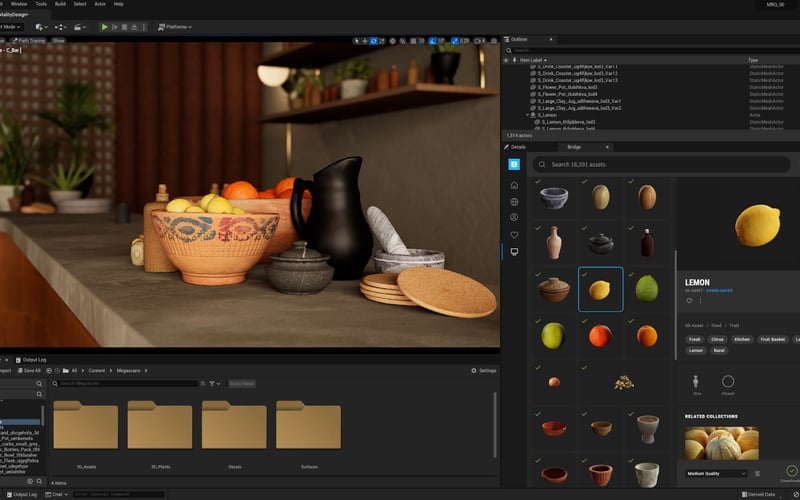Open the Add content quick-add dropdown

coord(42,27)
